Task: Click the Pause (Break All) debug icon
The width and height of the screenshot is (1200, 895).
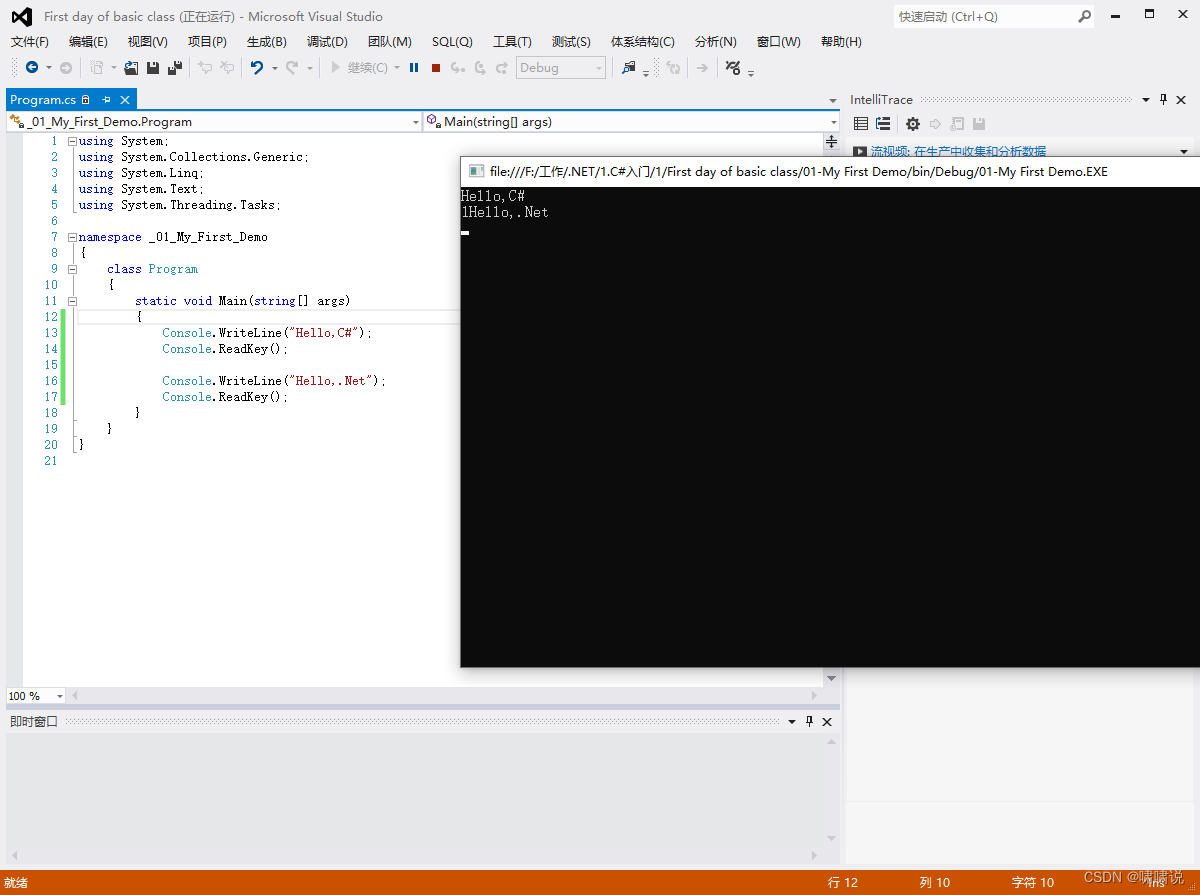Action: point(414,67)
